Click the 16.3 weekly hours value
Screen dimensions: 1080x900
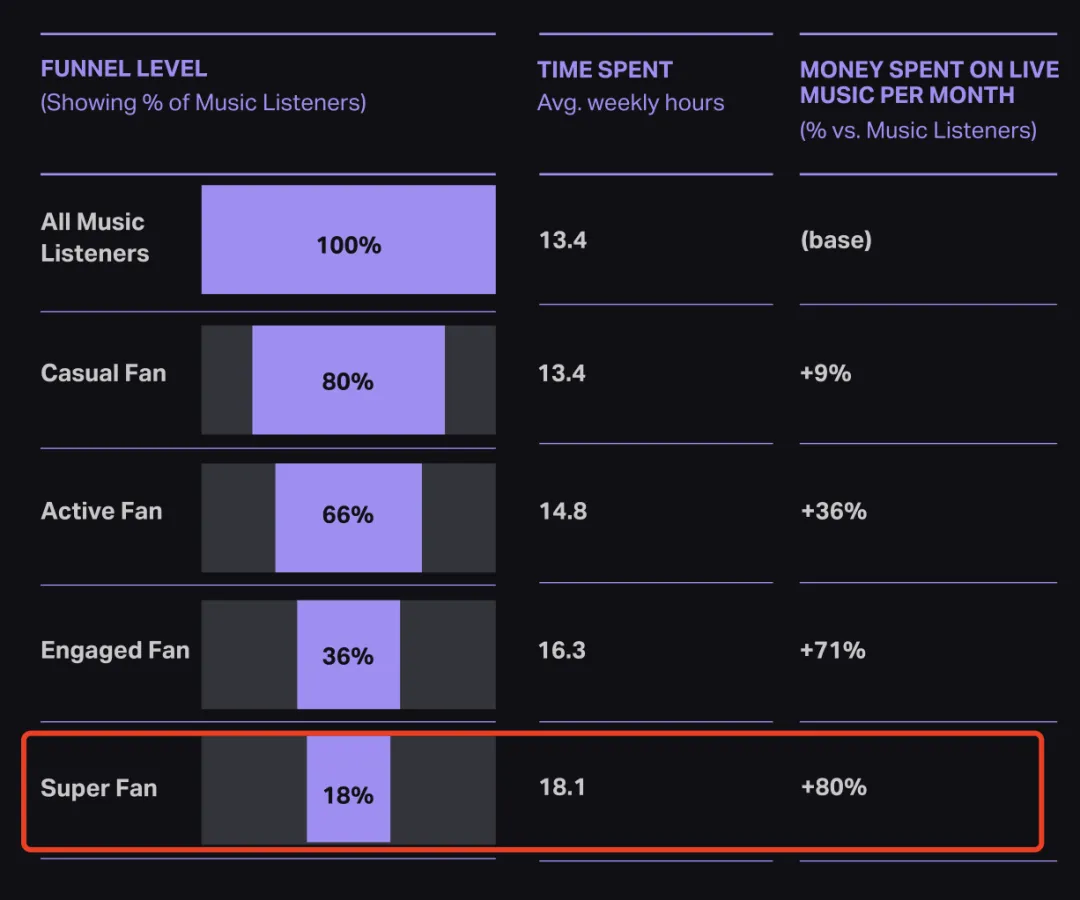click(x=563, y=651)
